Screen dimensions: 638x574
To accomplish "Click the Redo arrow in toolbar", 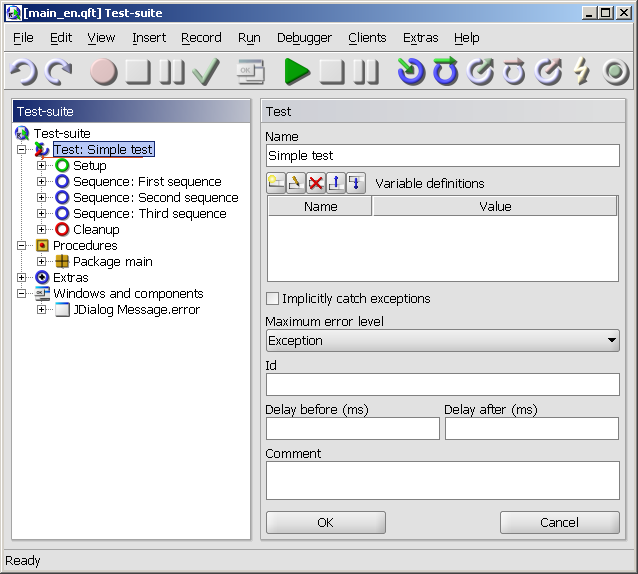I will [x=59, y=72].
